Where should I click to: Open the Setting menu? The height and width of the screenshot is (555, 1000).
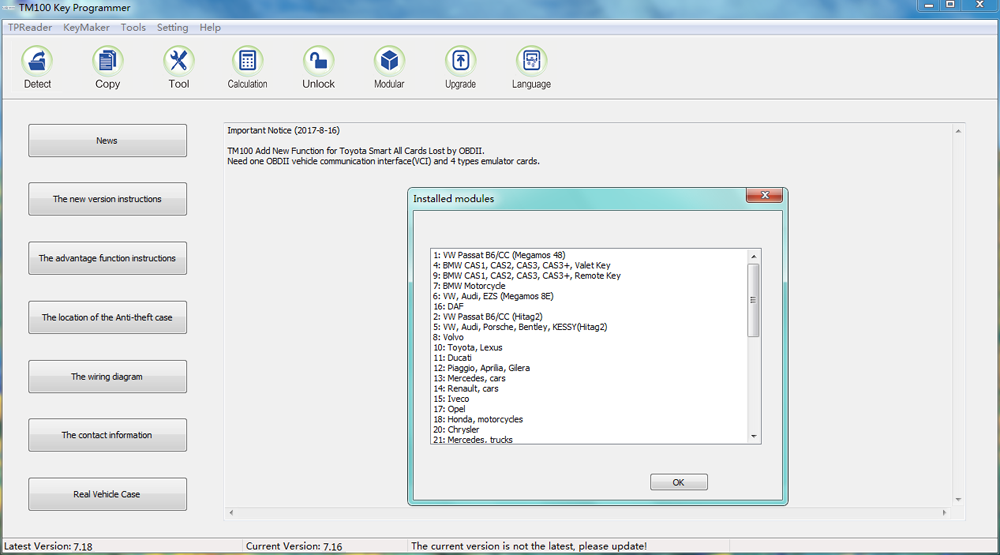(x=172, y=28)
